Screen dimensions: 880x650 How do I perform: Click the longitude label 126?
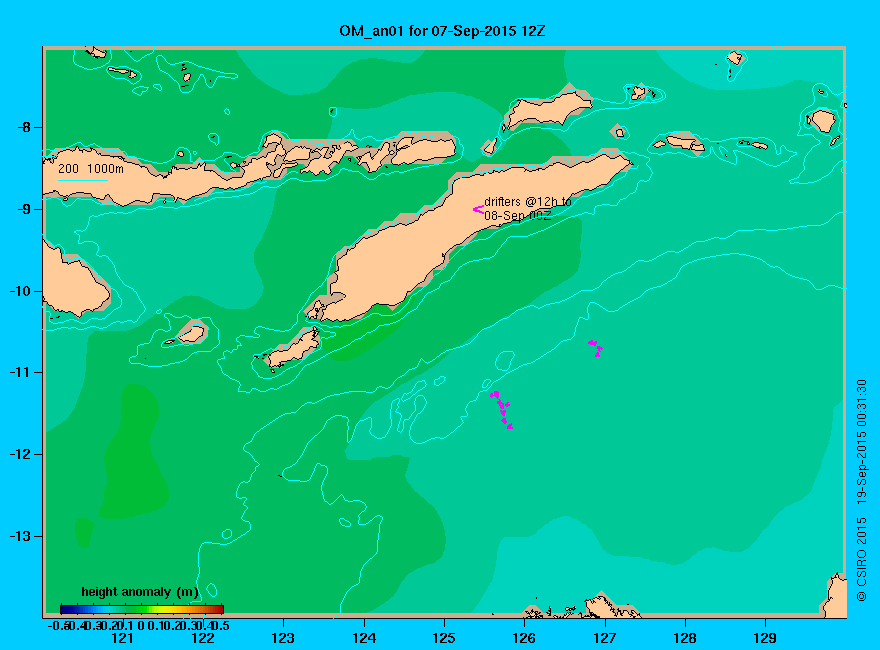click(524, 638)
